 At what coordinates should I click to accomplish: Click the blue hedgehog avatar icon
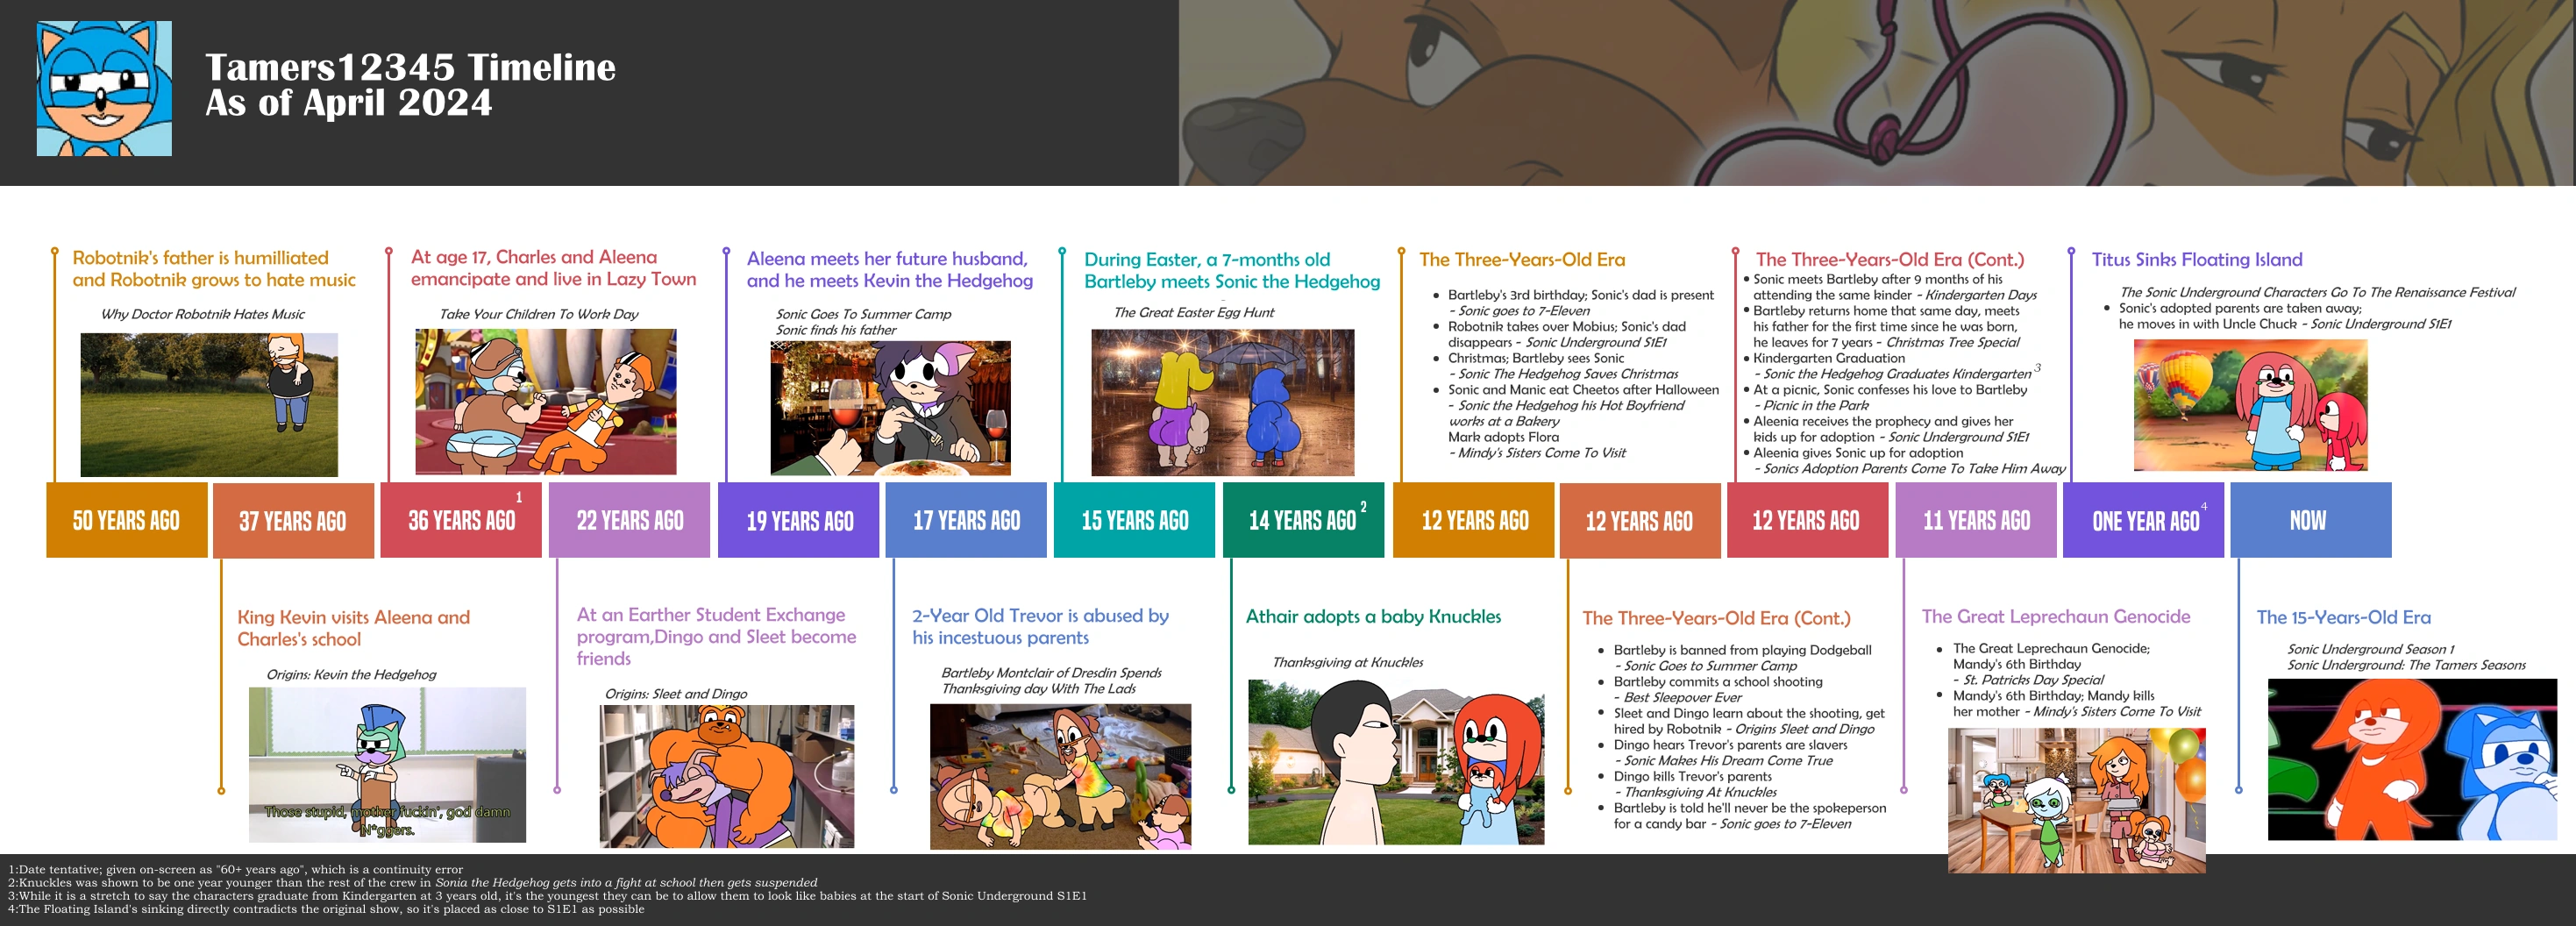tap(104, 88)
